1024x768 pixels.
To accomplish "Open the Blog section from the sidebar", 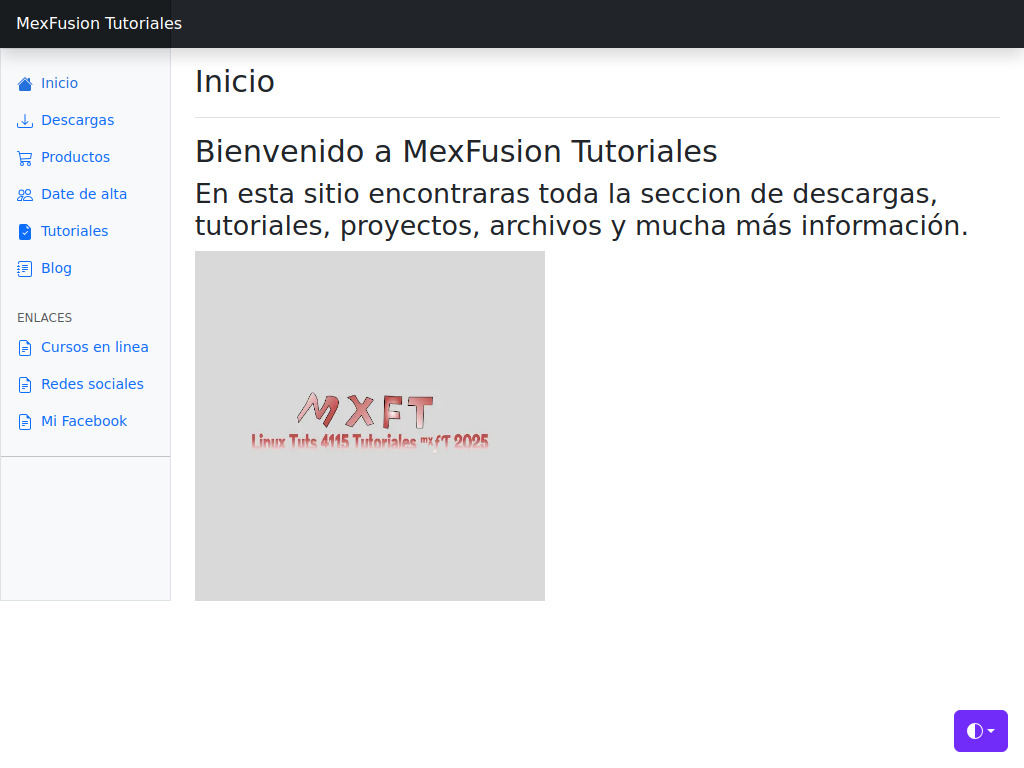I will coord(55,268).
